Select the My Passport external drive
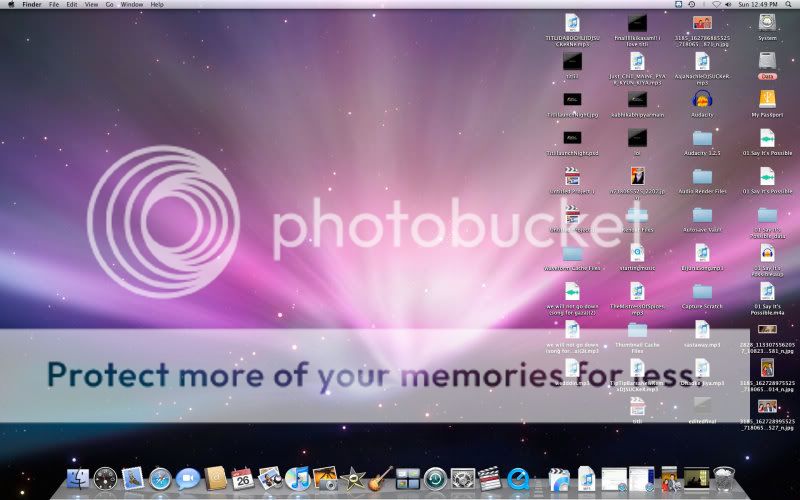This screenshot has height=500, width=800. pos(767,99)
